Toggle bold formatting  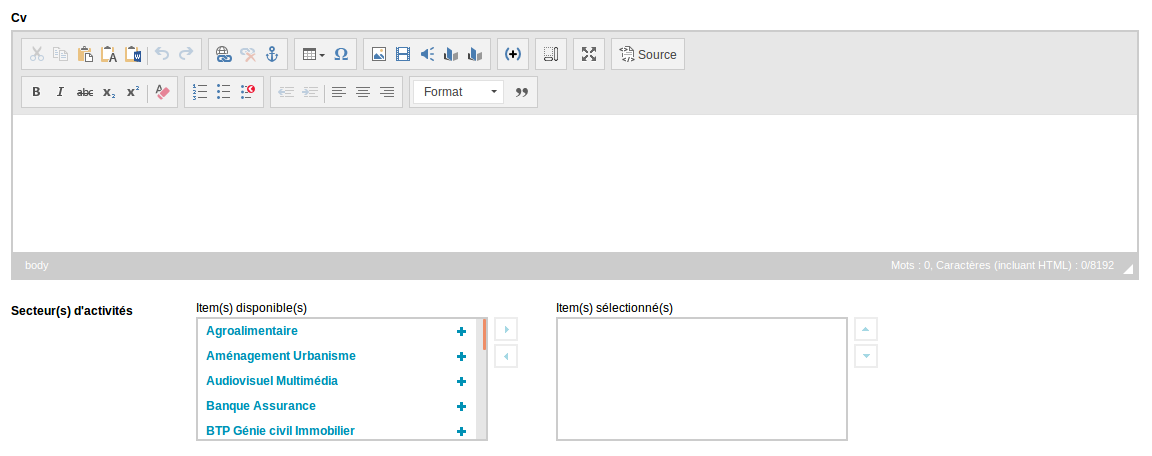pyautogui.click(x=36, y=93)
